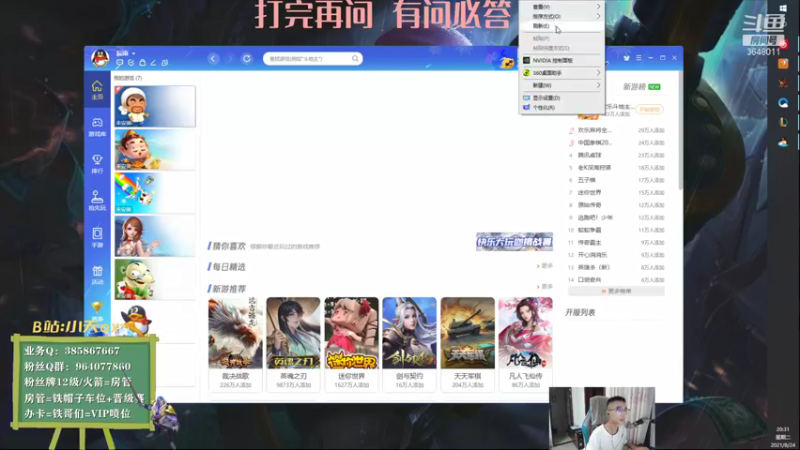Go forward with the right arrow button
The width and height of the screenshot is (800, 450).
[x=230, y=59]
